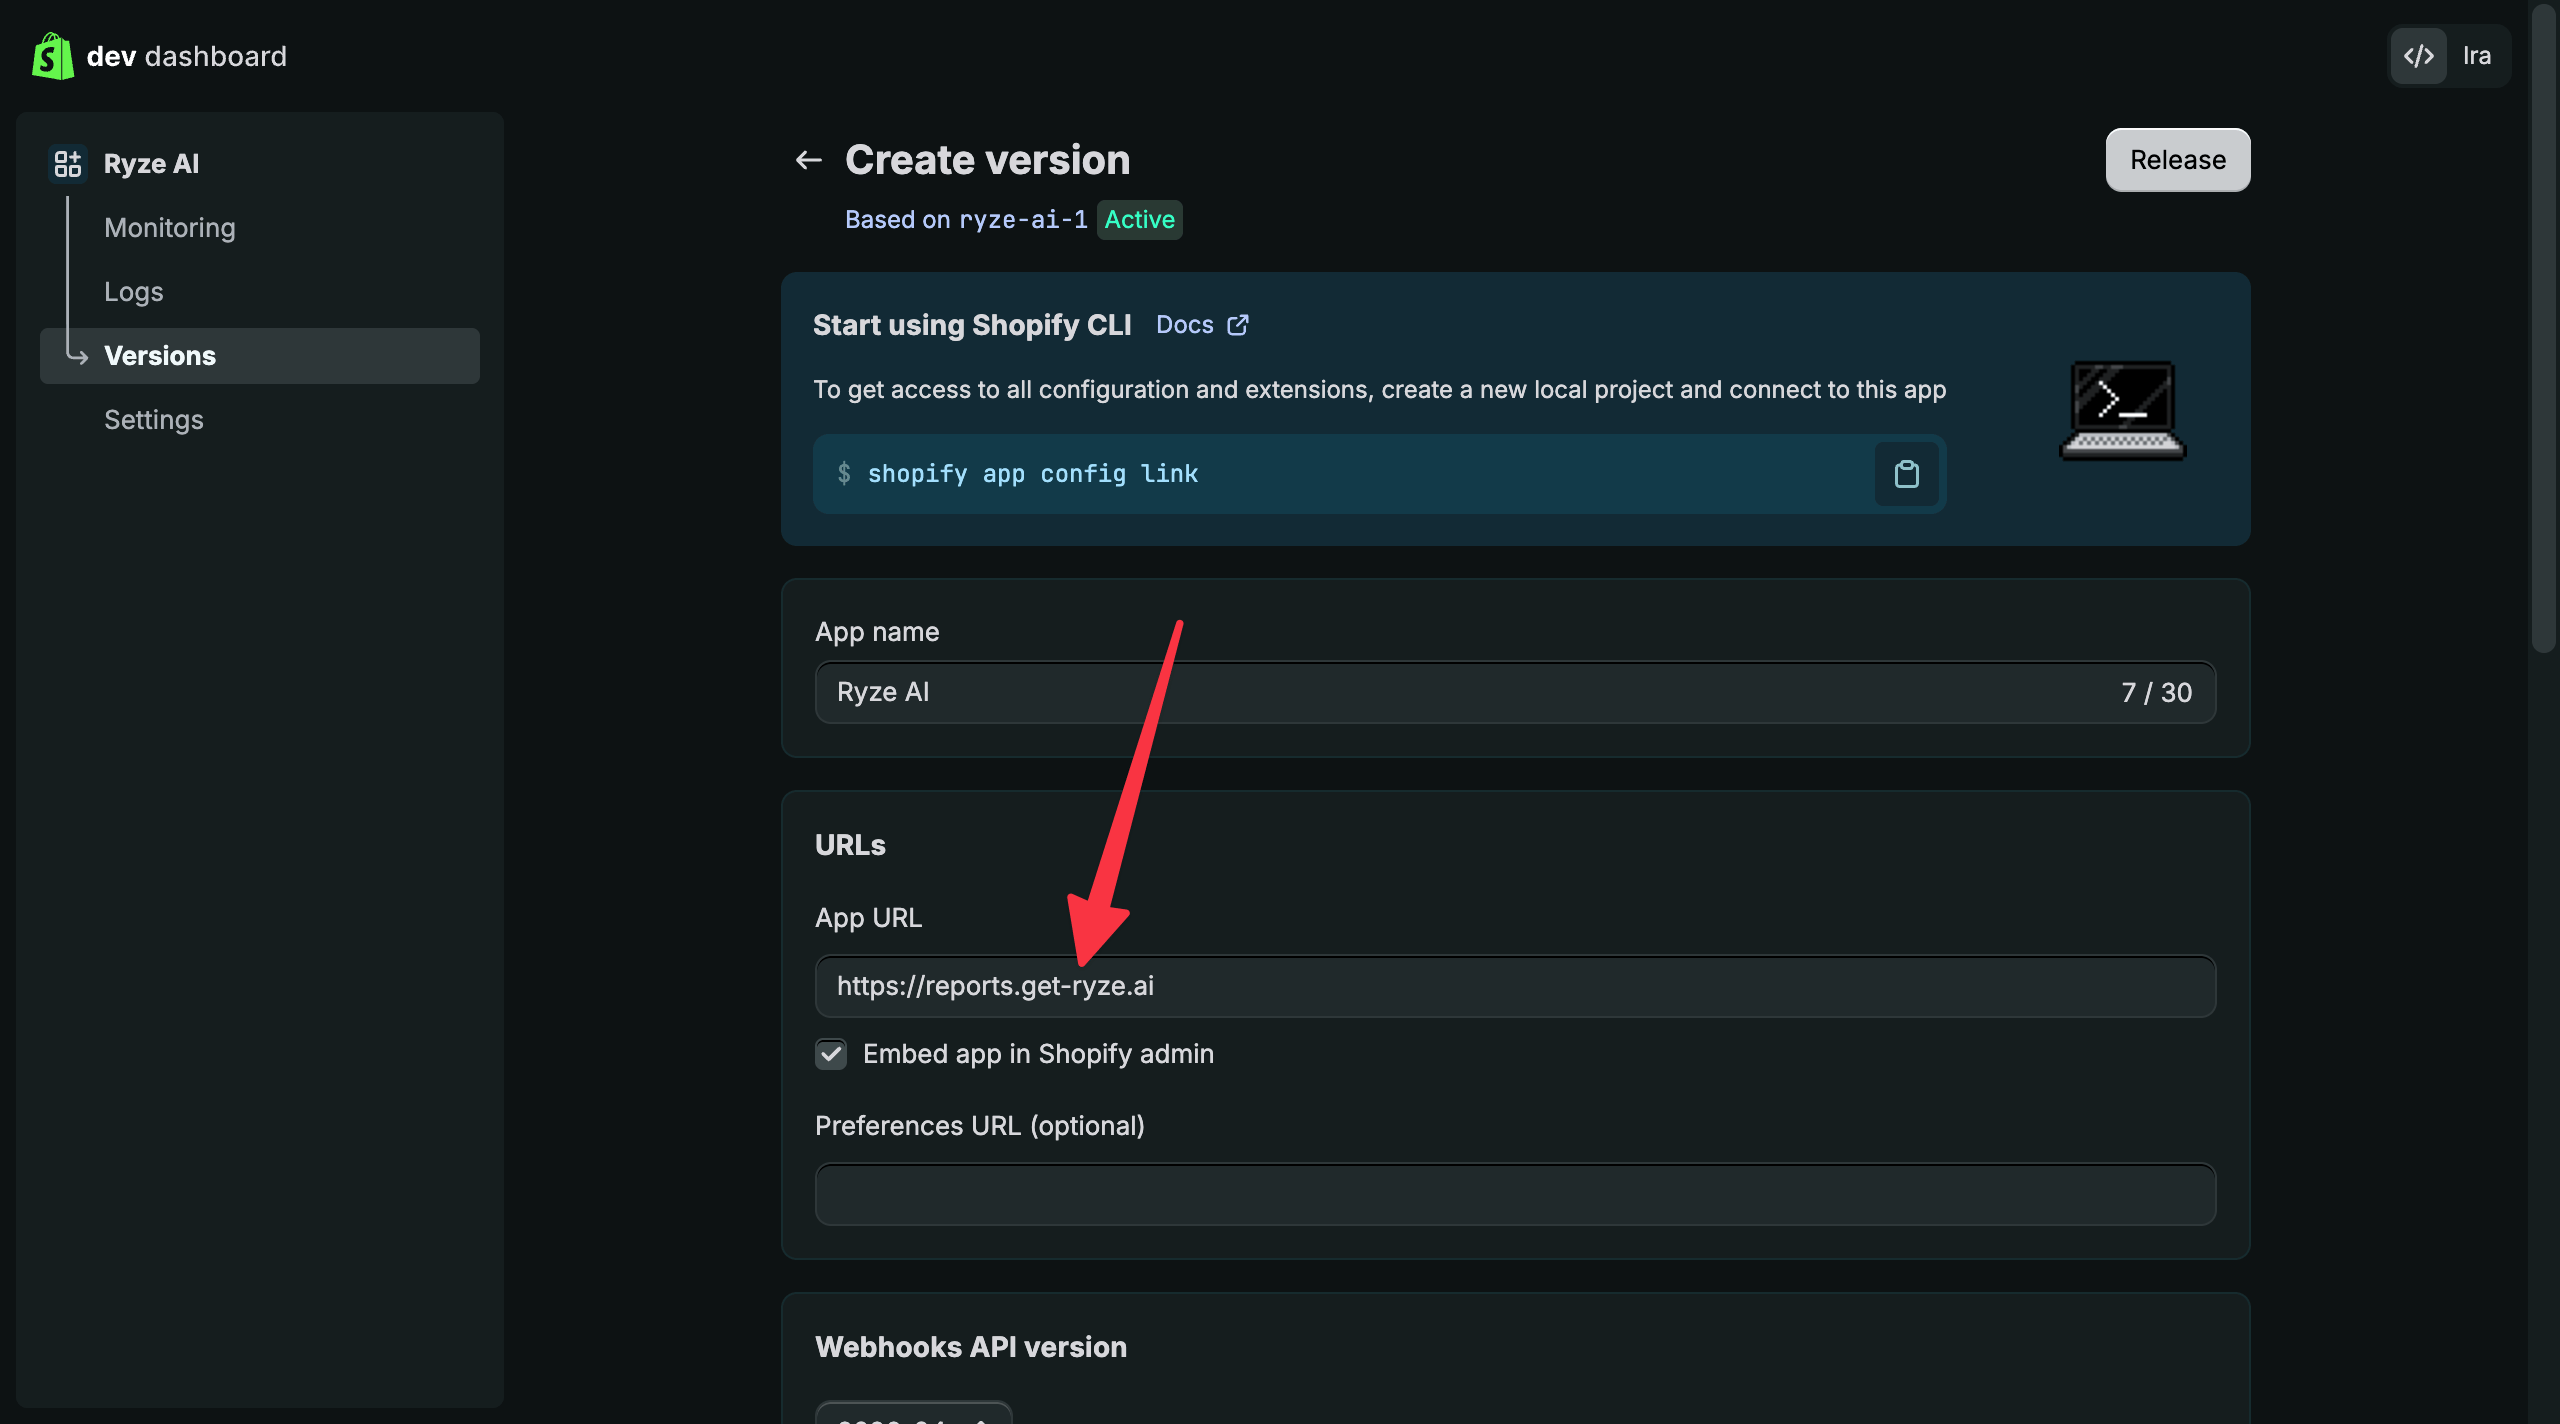This screenshot has width=2560, height=1424.
Task: Click the Webhooks API version heading
Action: (x=971, y=1347)
